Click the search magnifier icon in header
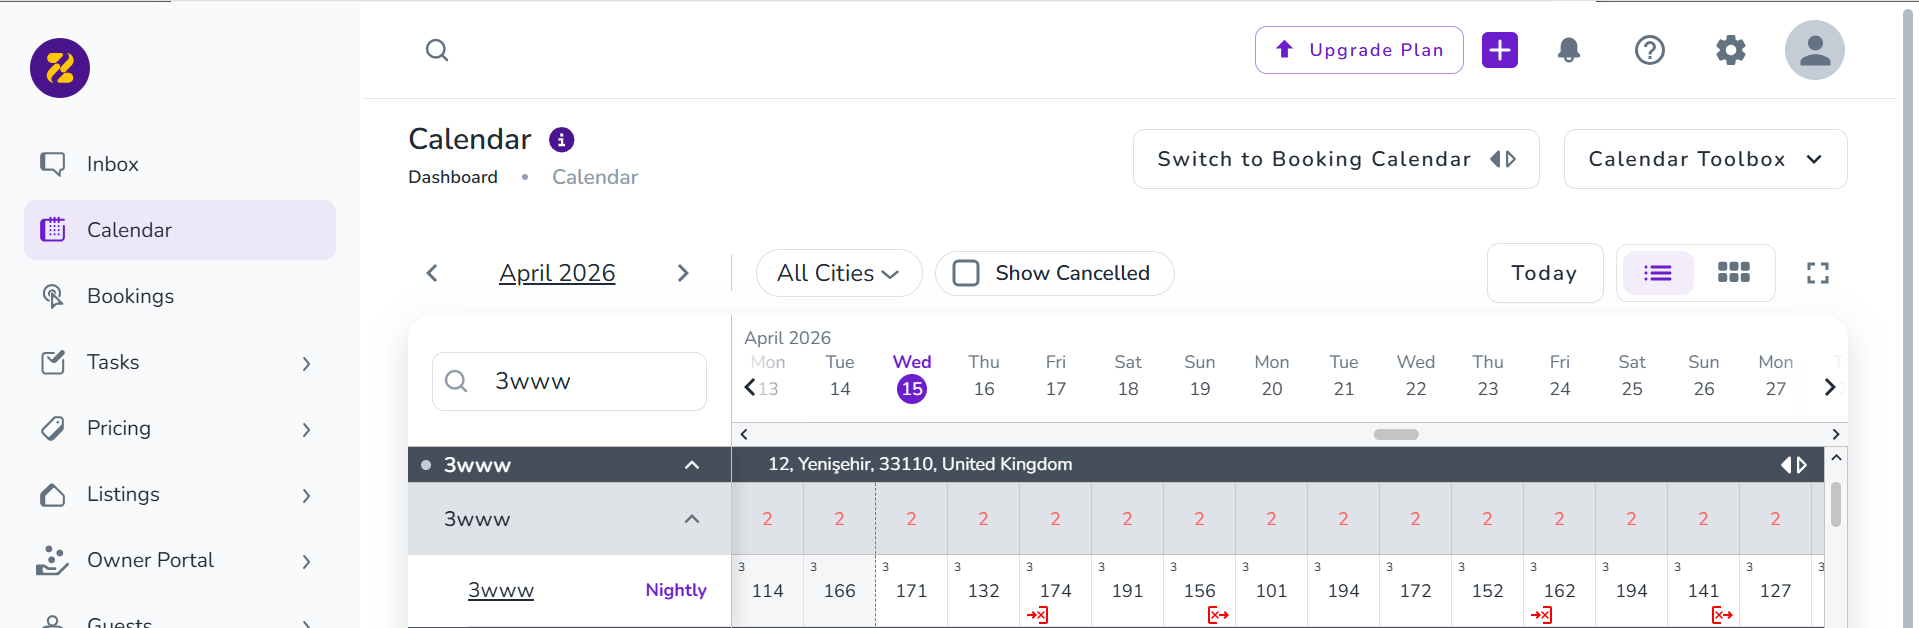1919x628 pixels. click(437, 50)
